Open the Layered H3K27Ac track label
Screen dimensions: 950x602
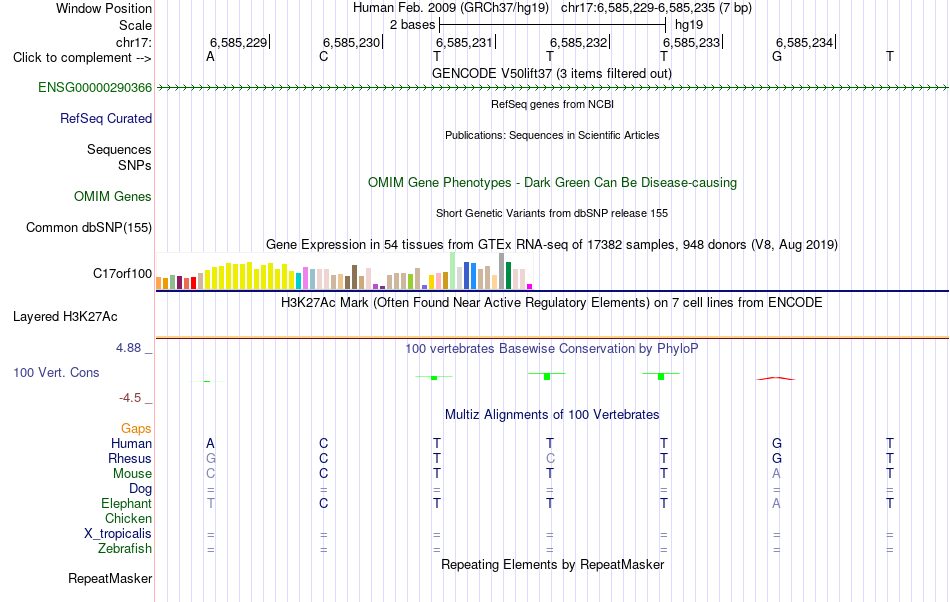(65, 316)
